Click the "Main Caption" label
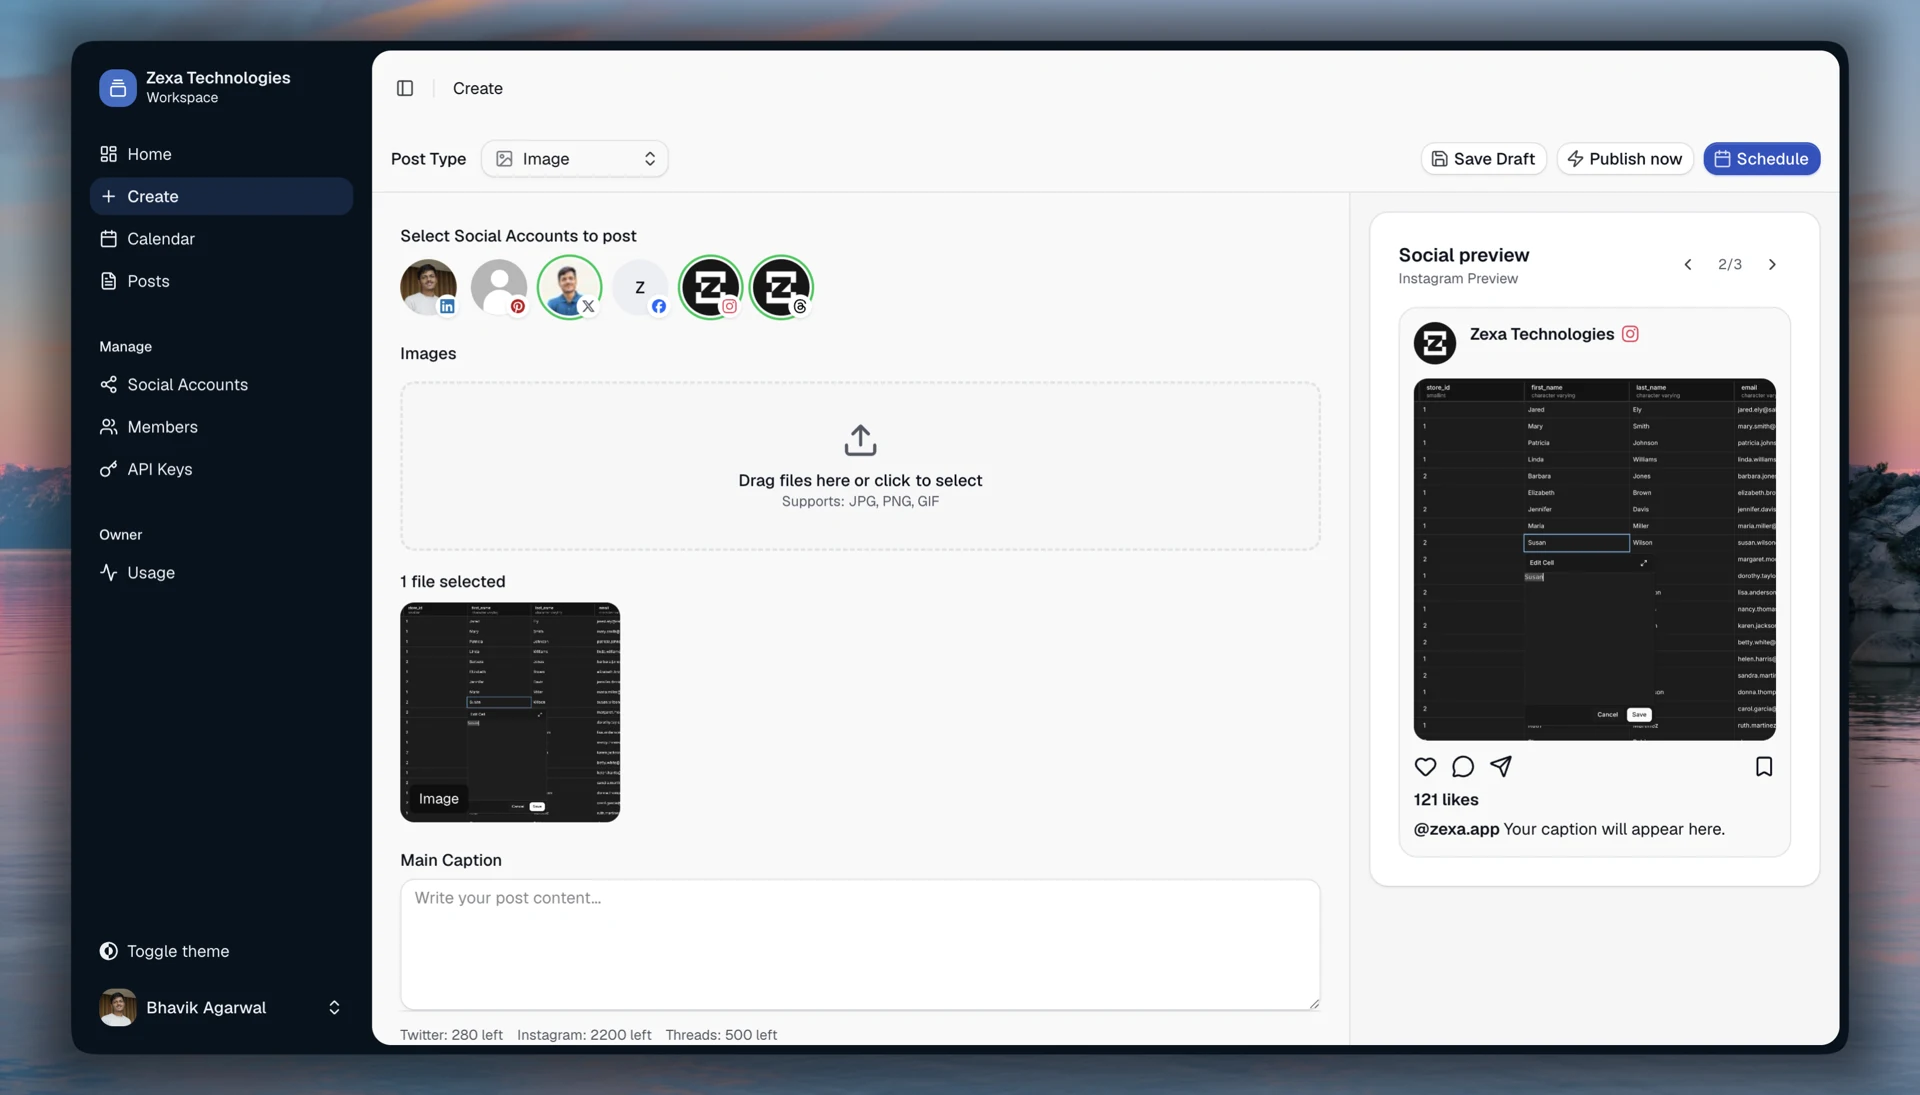Viewport: 1920px width, 1095px height. coord(451,860)
